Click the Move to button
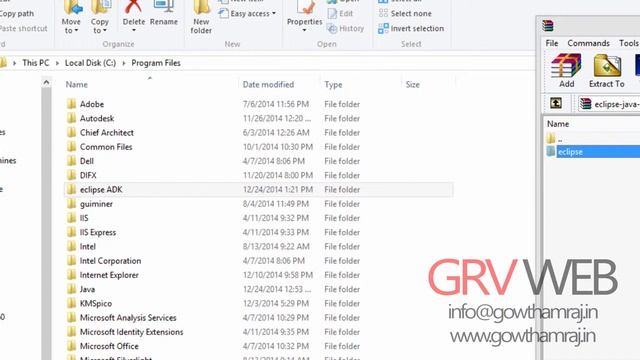Image resolution: width=640 pixels, height=360 pixels. (71, 17)
